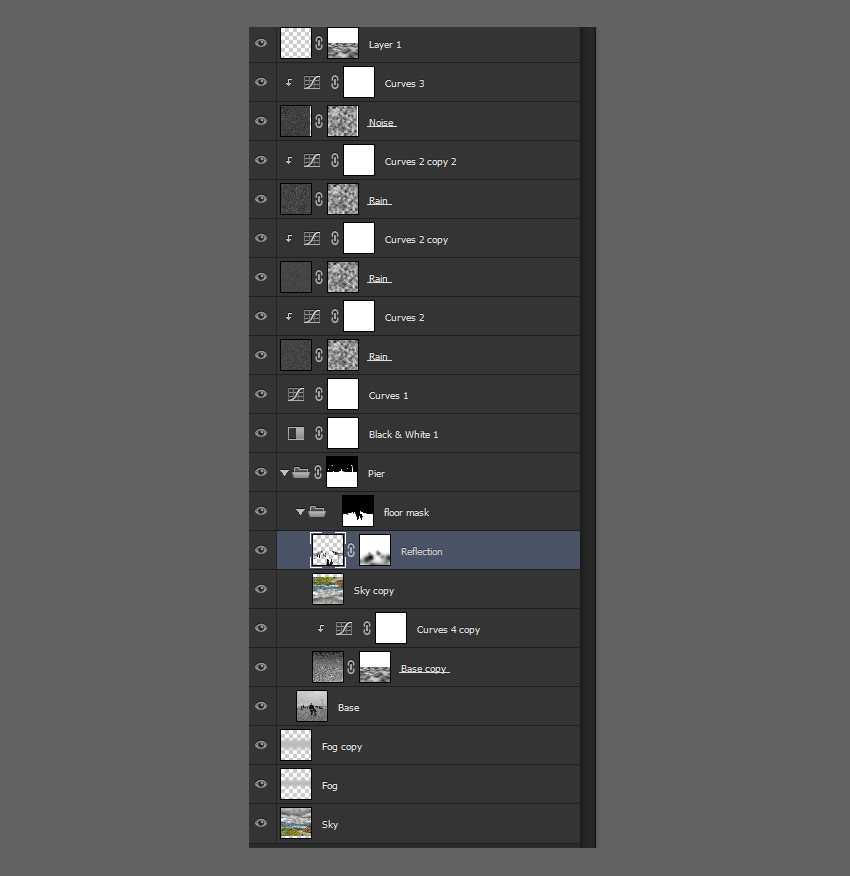Click clipping arrow on Curves 3
850x876 pixels.
click(289, 83)
